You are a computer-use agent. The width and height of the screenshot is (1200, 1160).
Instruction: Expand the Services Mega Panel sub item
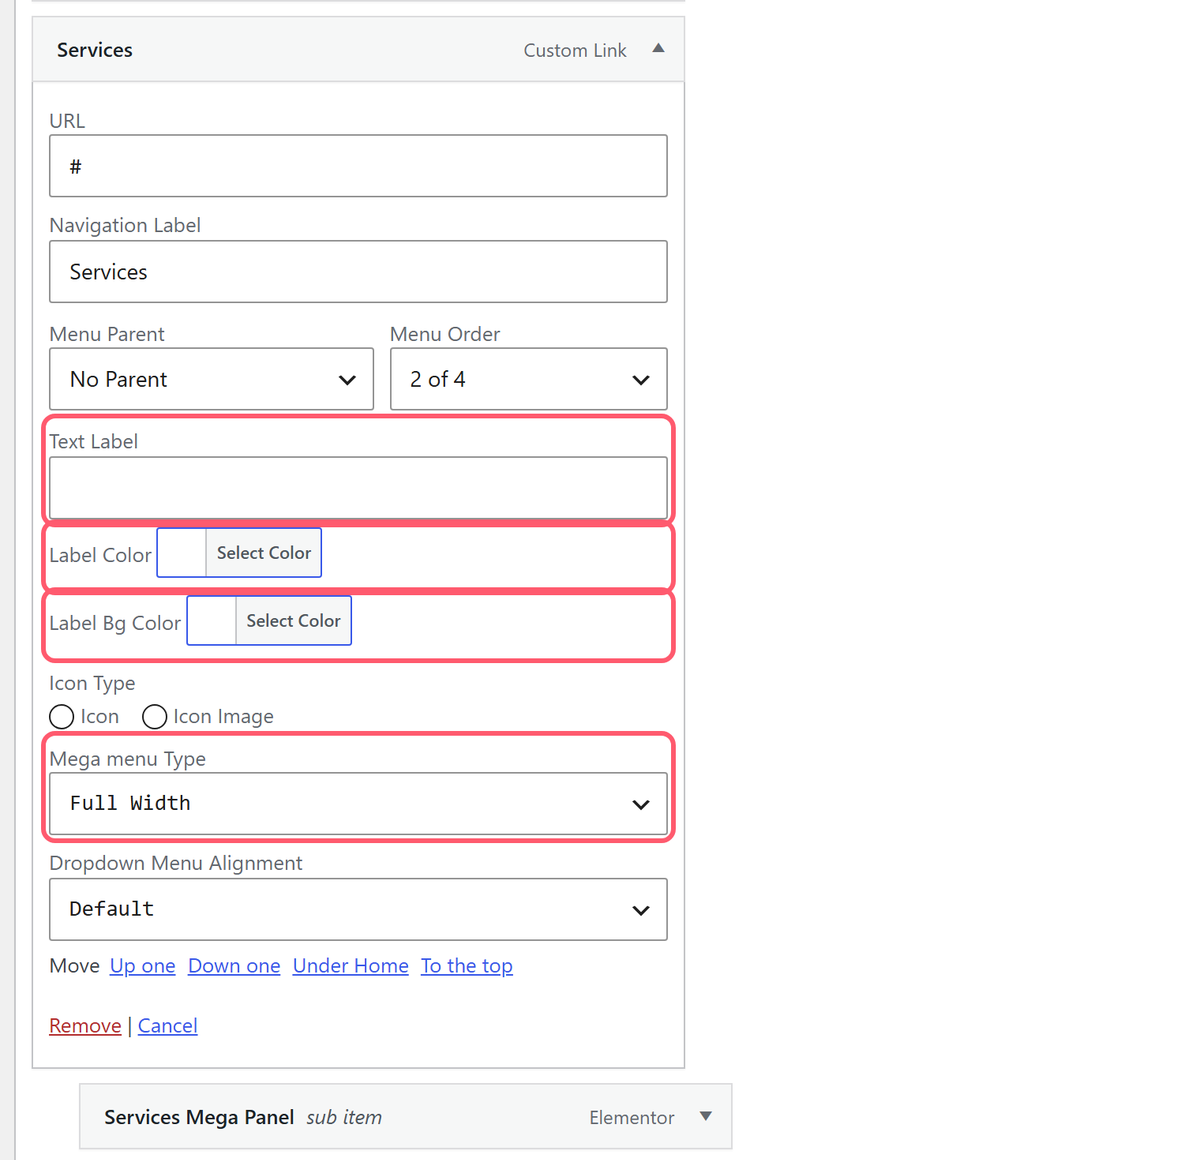point(706,1116)
